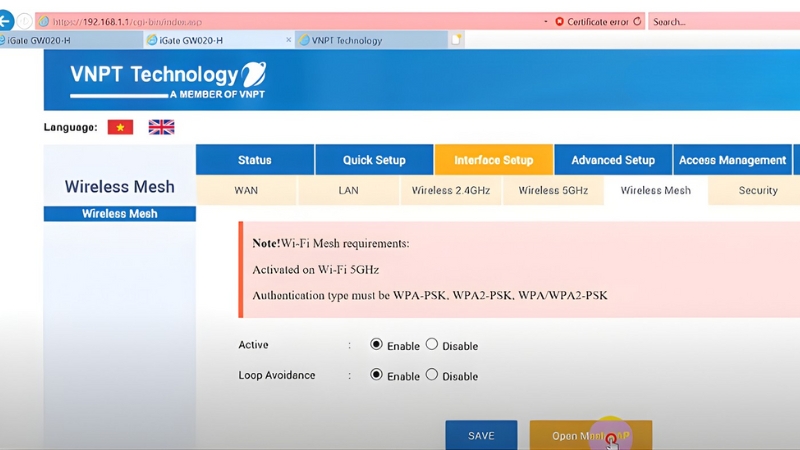
Task: Click the SAVE button
Action: click(x=481, y=435)
